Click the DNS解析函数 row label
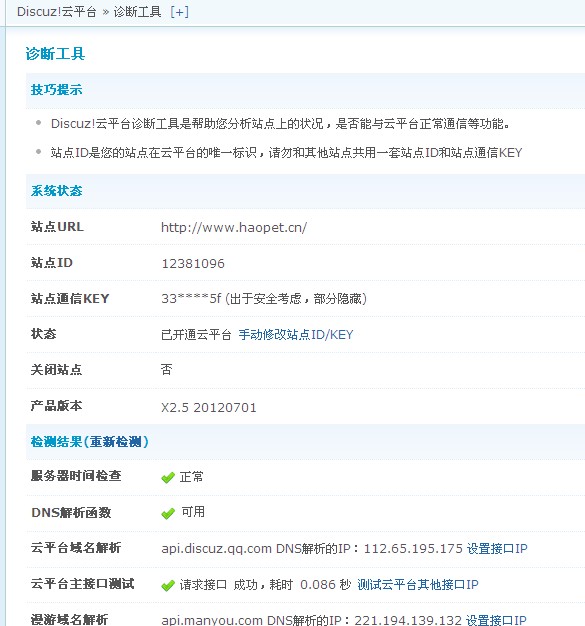Viewport: 585px width, 626px height. tap(71, 512)
